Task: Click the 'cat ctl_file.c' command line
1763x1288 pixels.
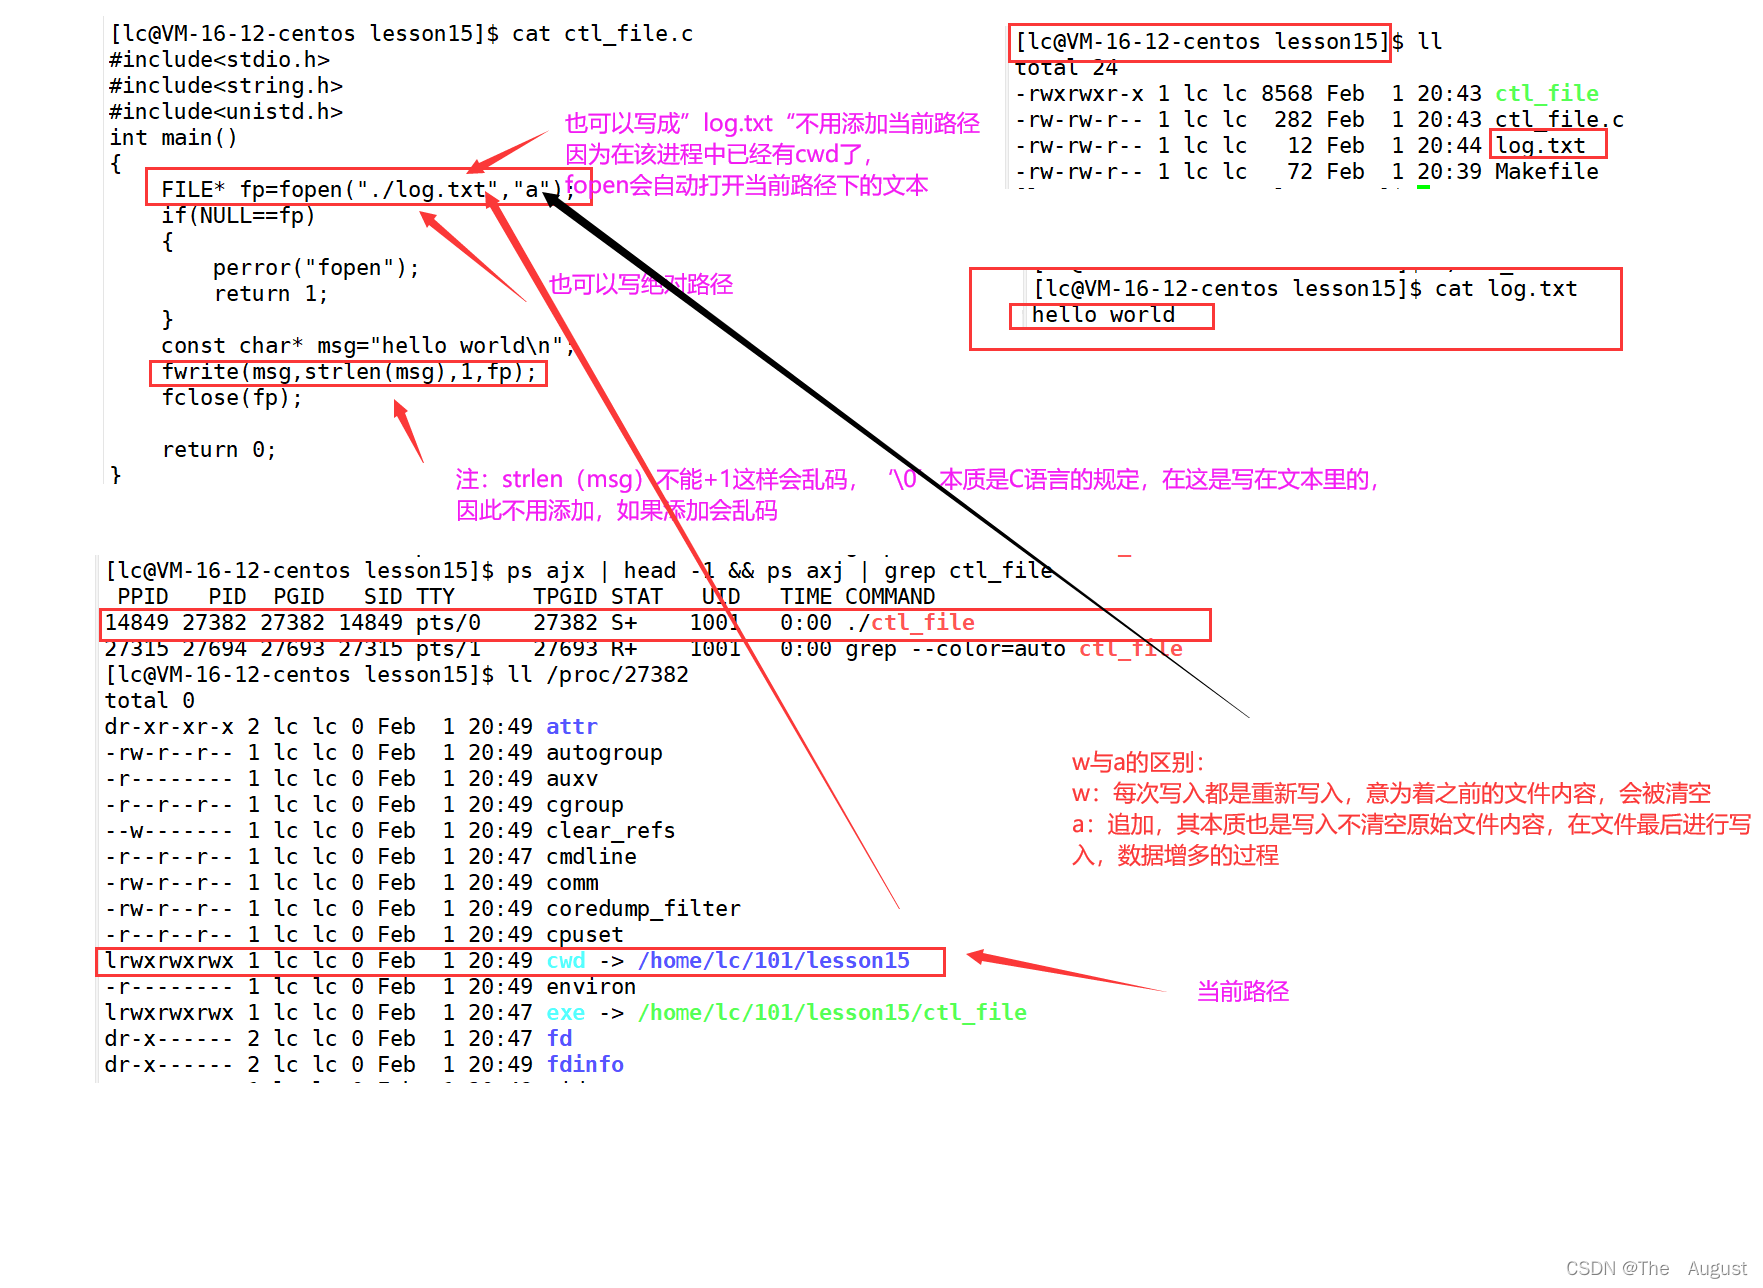Action: [401, 34]
